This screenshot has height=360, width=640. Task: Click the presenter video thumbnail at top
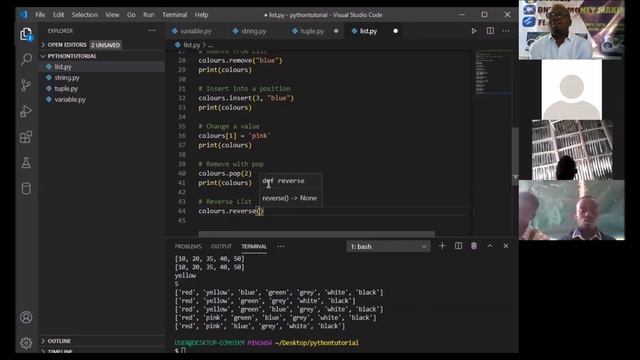(x=571, y=29)
